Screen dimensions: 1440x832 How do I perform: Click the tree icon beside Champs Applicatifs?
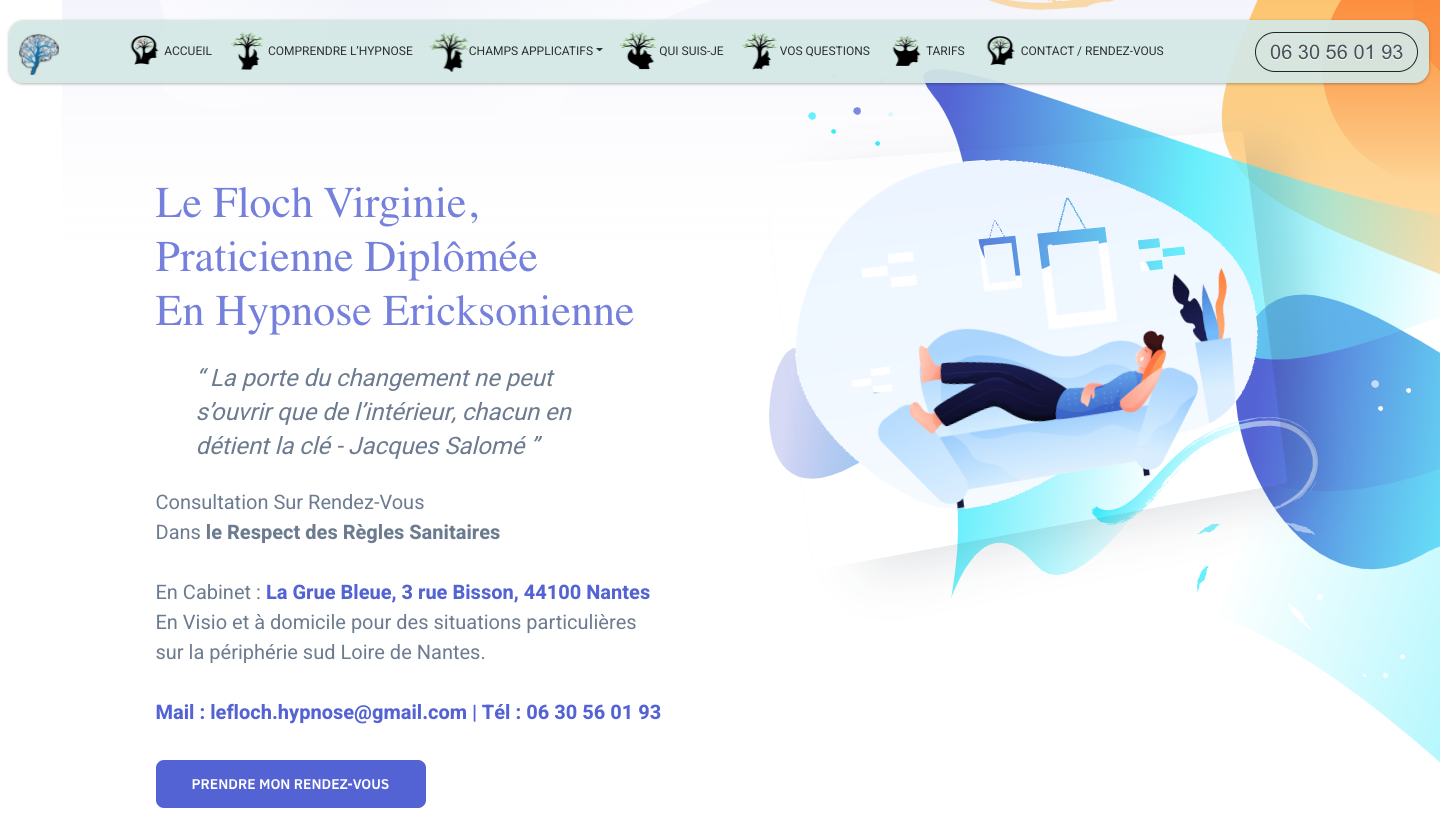[449, 51]
